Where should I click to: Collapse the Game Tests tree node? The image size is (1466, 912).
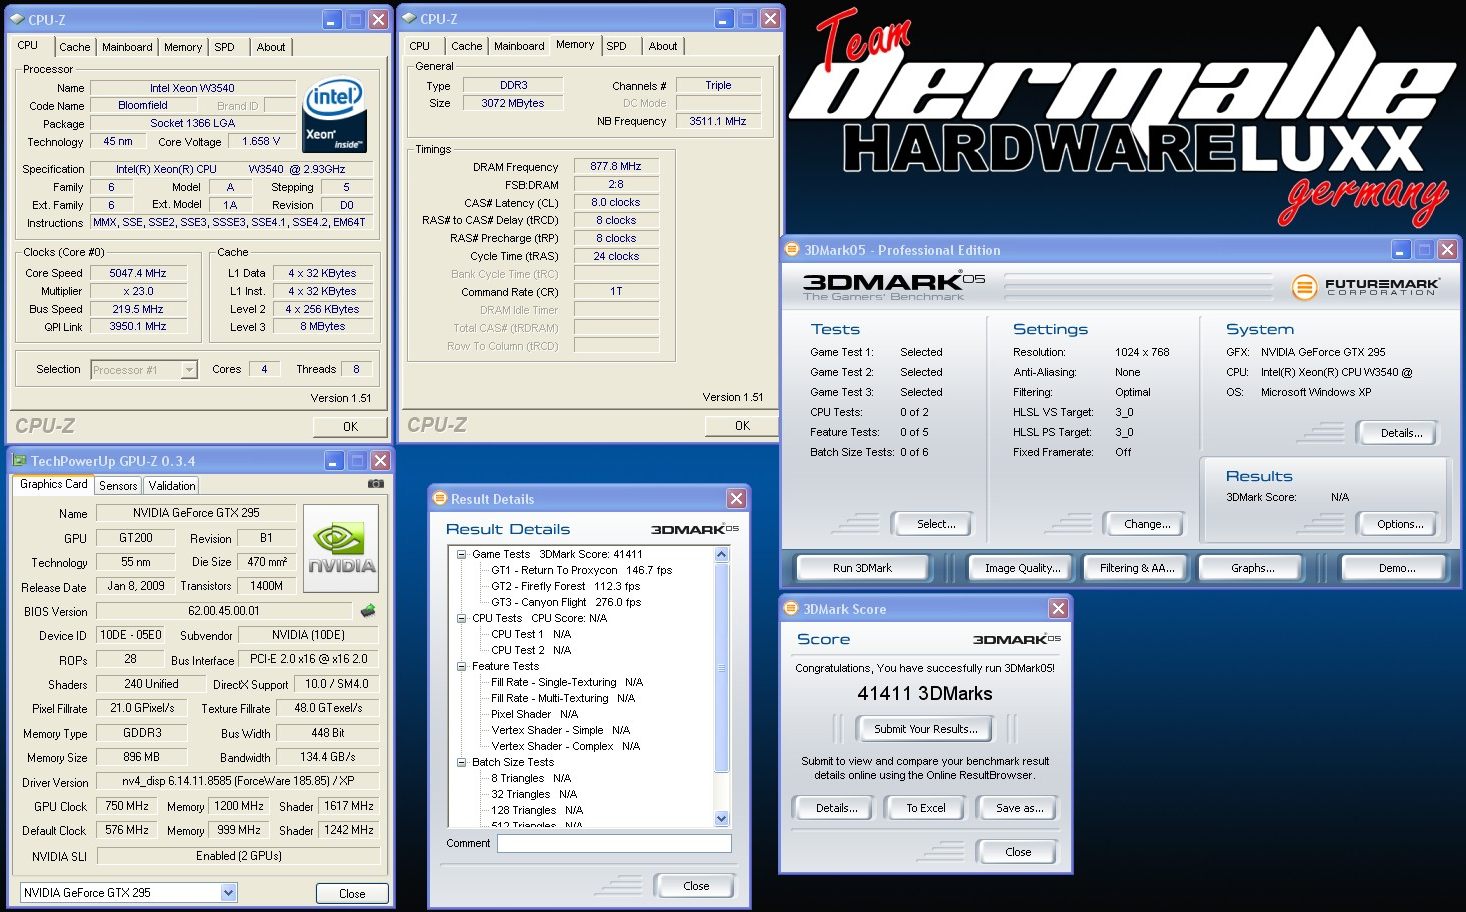462,554
